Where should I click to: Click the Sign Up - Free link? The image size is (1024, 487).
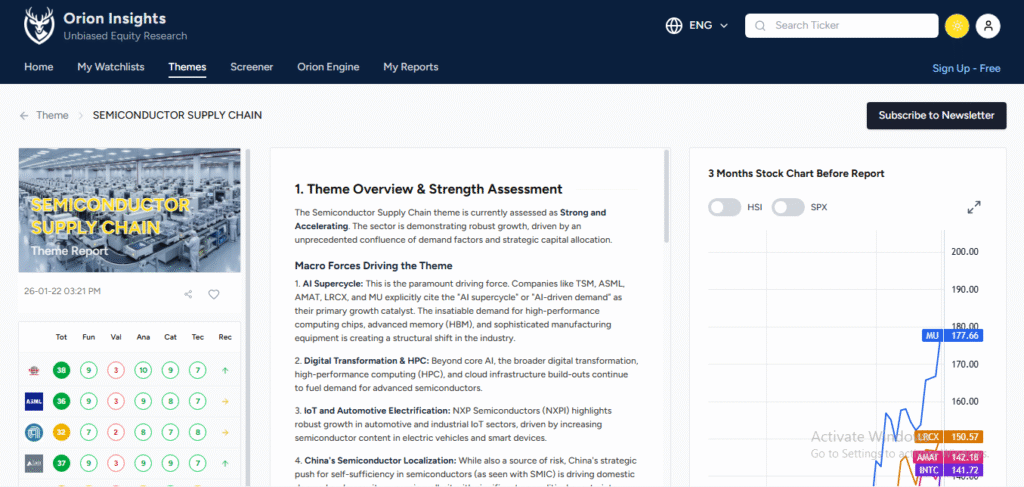pyautogui.click(x=965, y=68)
